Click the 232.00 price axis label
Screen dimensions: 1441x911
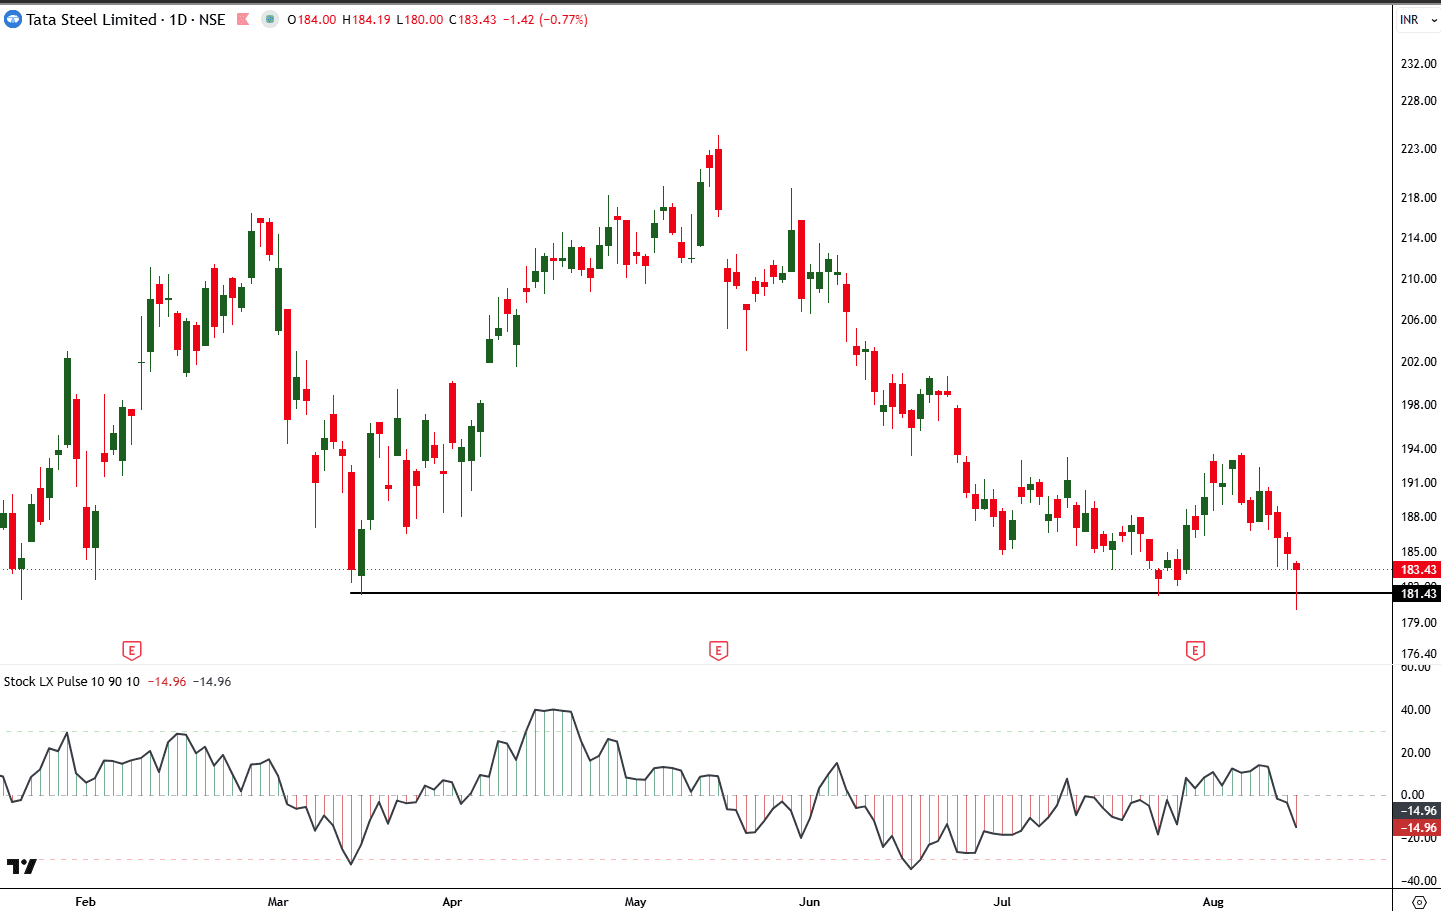coord(1418,63)
